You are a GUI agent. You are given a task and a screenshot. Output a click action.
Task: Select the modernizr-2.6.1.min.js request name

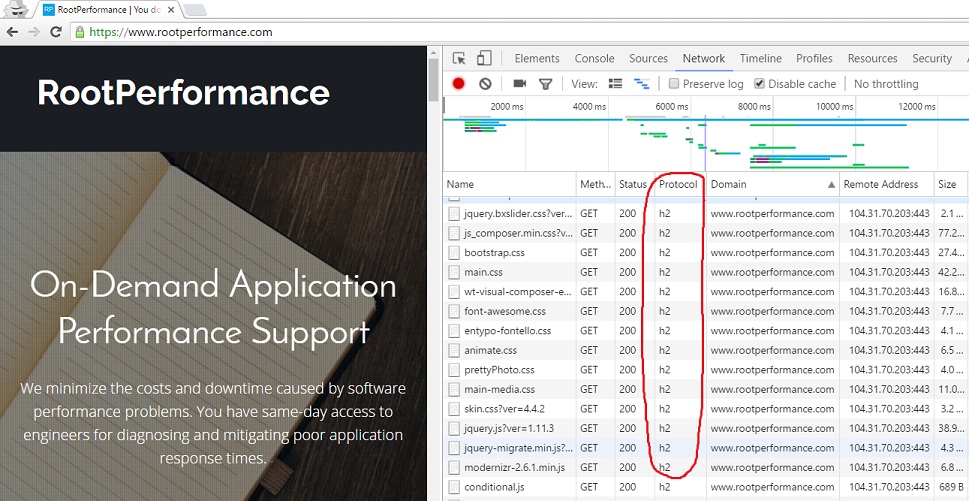pyautogui.click(x=514, y=468)
